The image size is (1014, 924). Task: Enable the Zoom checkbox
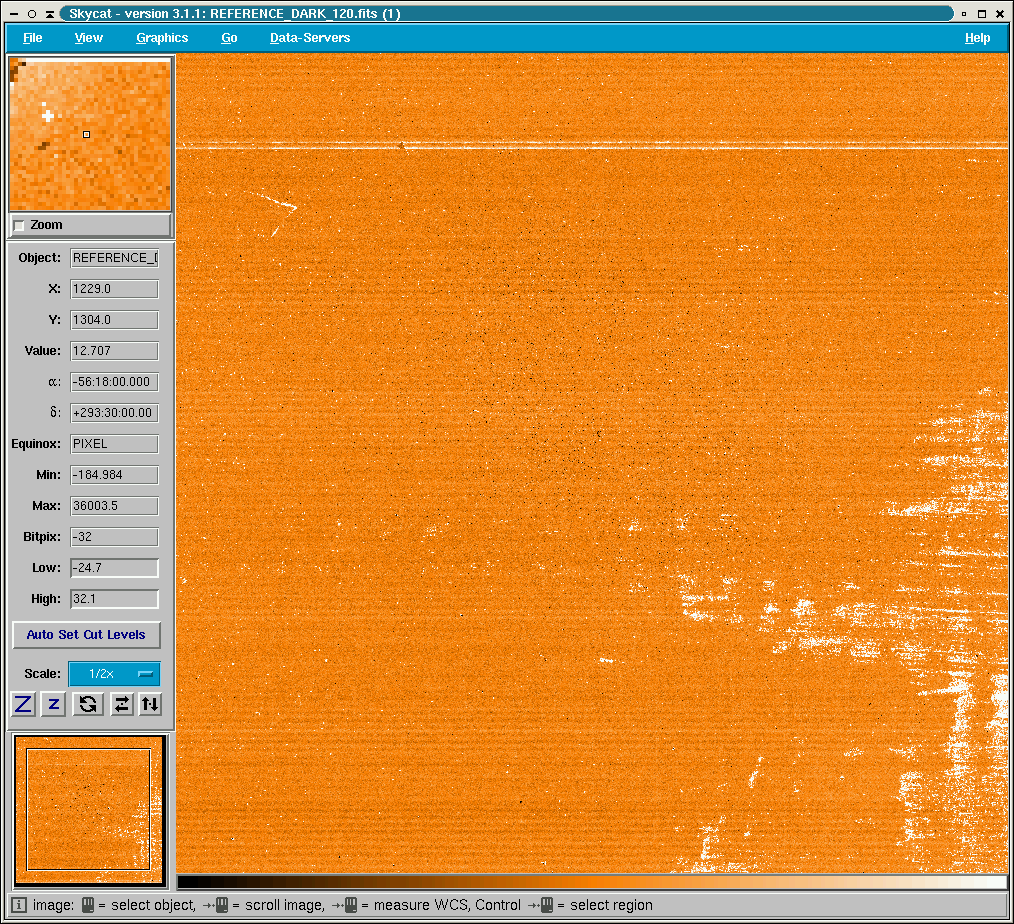click(x=20, y=226)
